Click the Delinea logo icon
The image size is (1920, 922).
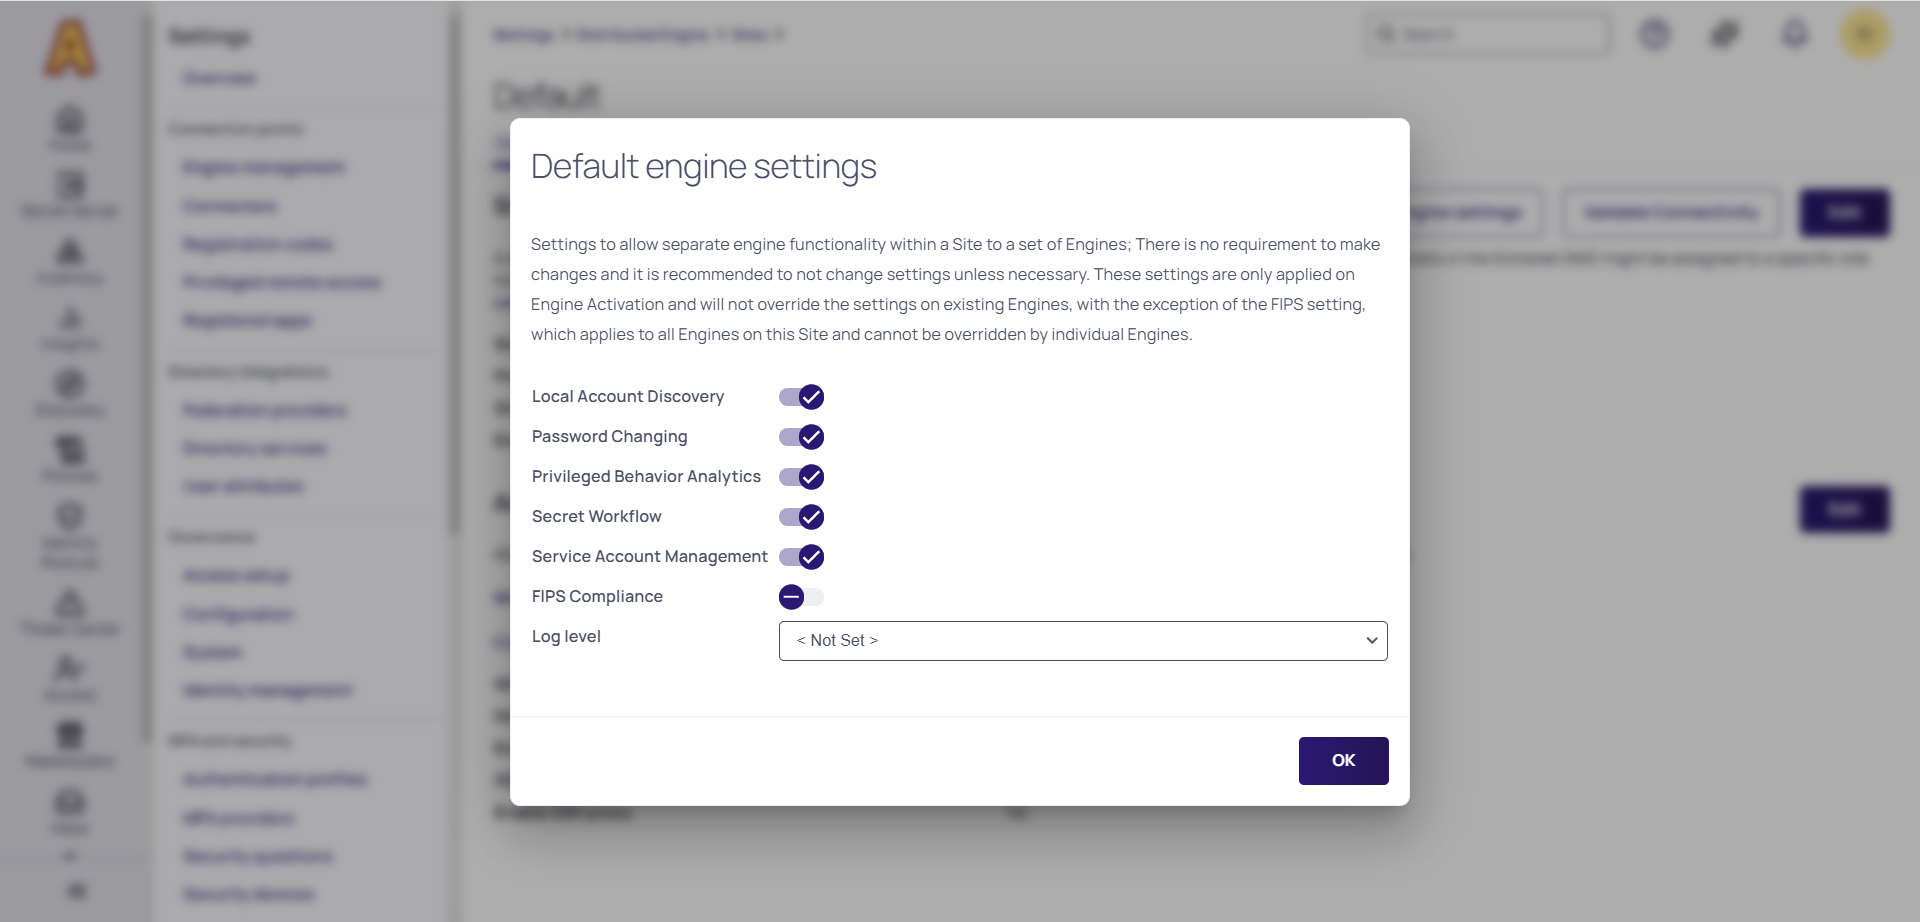click(70, 48)
